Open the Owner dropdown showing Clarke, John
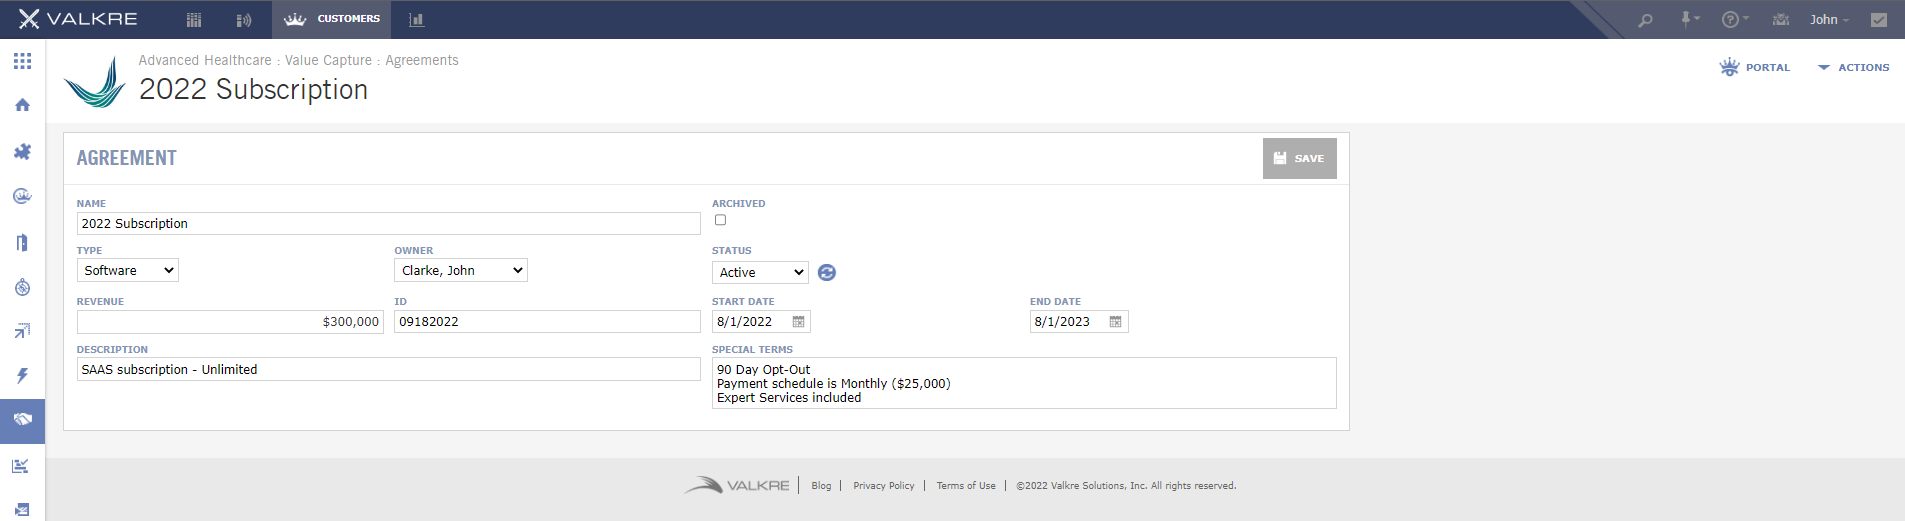The height and width of the screenshot is (521, 1905). coord(461,270)
